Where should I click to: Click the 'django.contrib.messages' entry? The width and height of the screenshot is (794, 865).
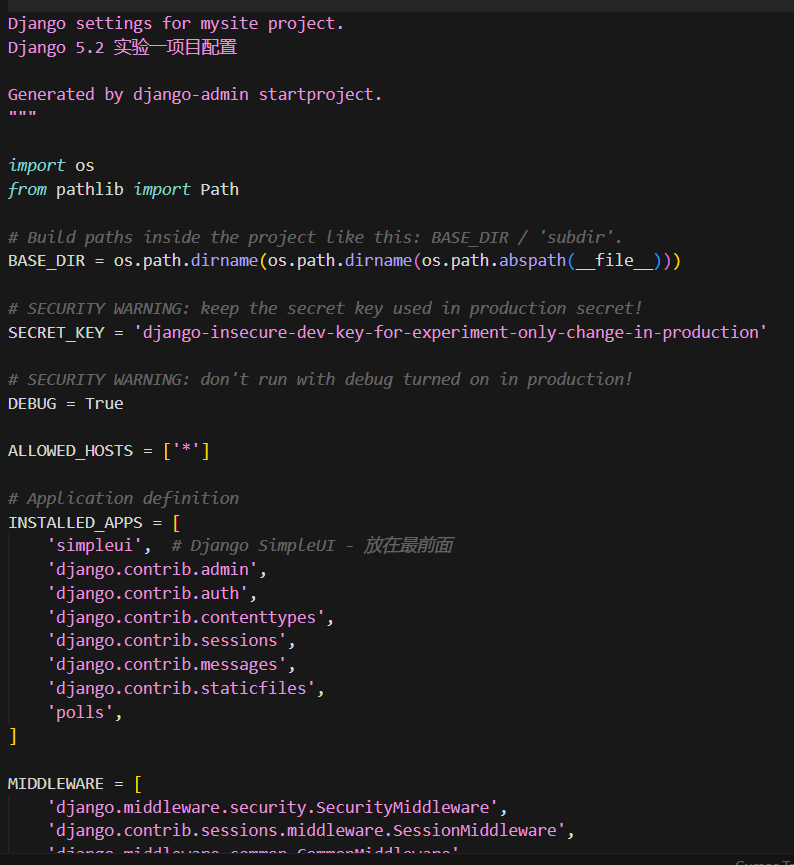coord(167,665)
